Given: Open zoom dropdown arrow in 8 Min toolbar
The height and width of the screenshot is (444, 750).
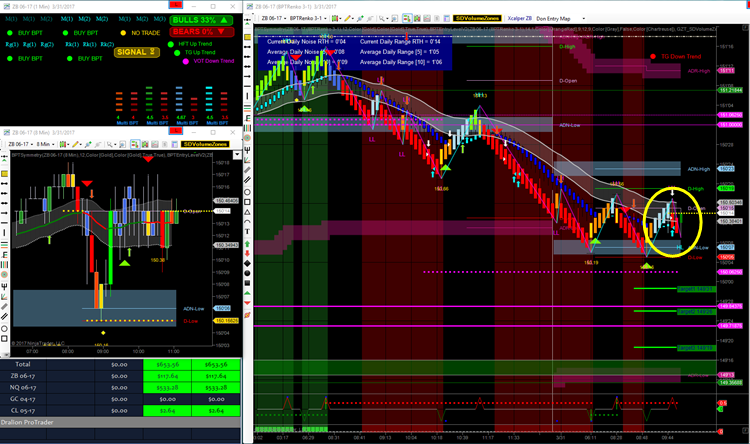Looking at the screenshot, I should [115, 144].
